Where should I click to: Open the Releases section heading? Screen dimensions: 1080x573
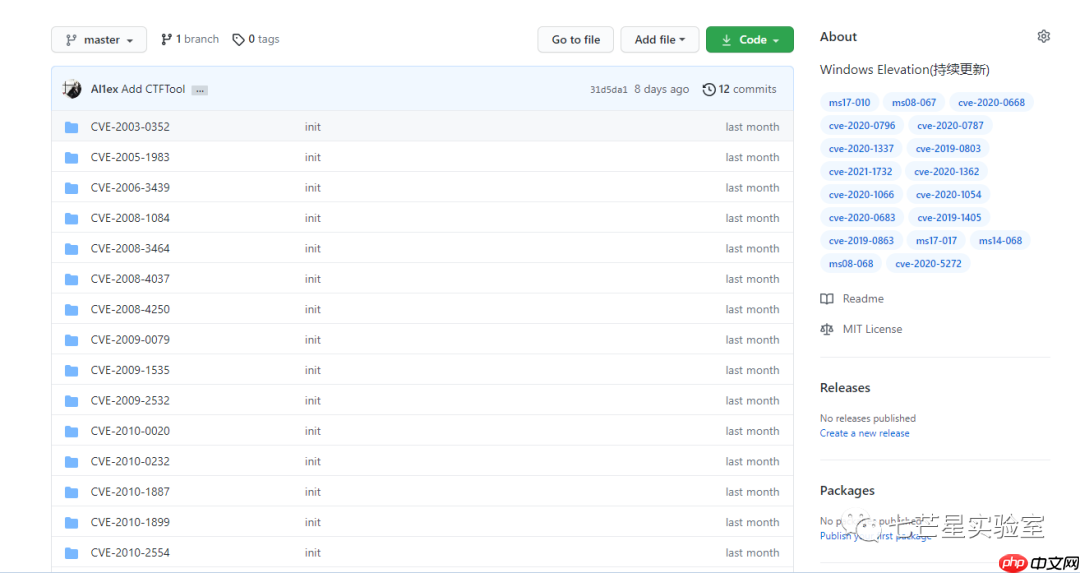click(x=845, y=388)
